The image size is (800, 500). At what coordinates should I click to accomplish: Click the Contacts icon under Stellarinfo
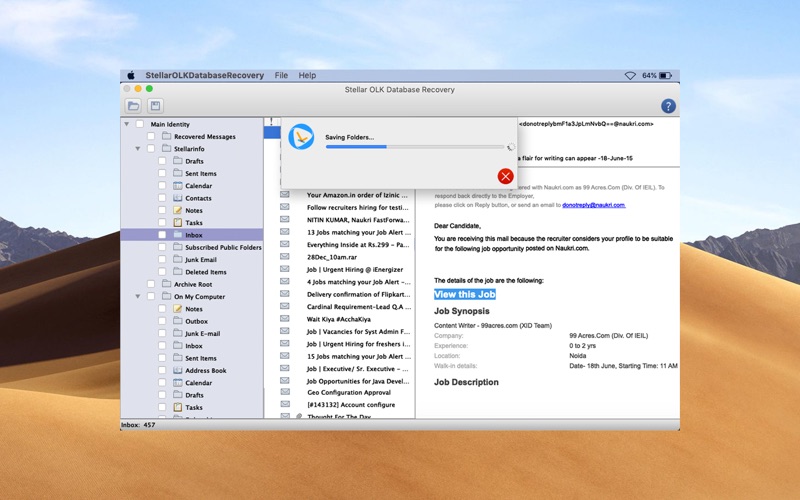178,198
